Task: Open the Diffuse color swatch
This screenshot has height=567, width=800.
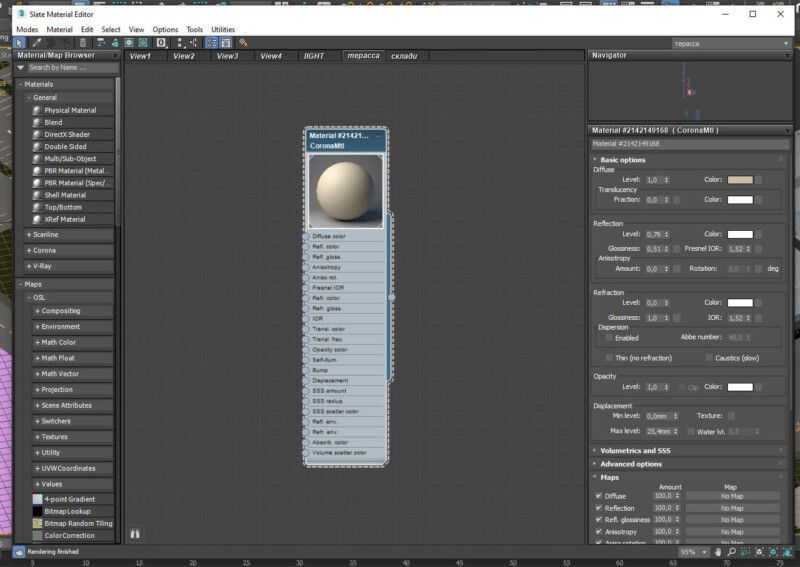Action: tap(740, 180)
